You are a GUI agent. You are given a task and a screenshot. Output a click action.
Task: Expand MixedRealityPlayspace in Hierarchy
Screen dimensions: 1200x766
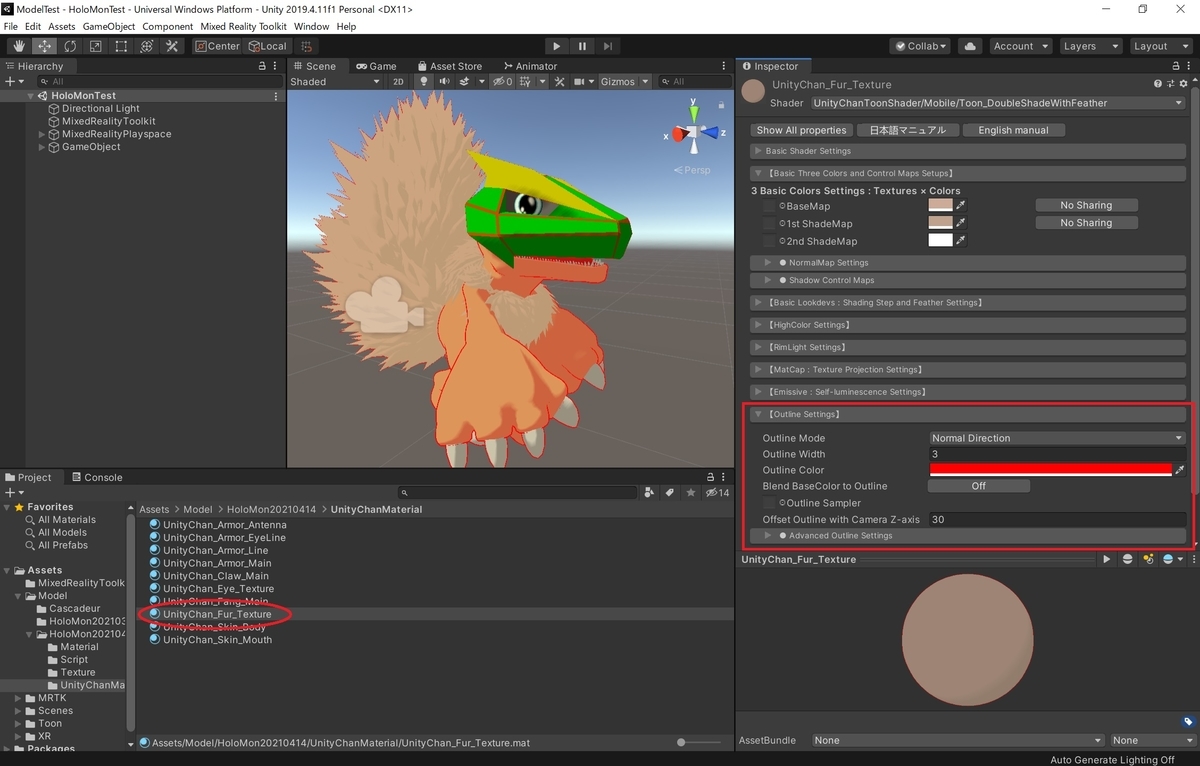tap(42, 134)
